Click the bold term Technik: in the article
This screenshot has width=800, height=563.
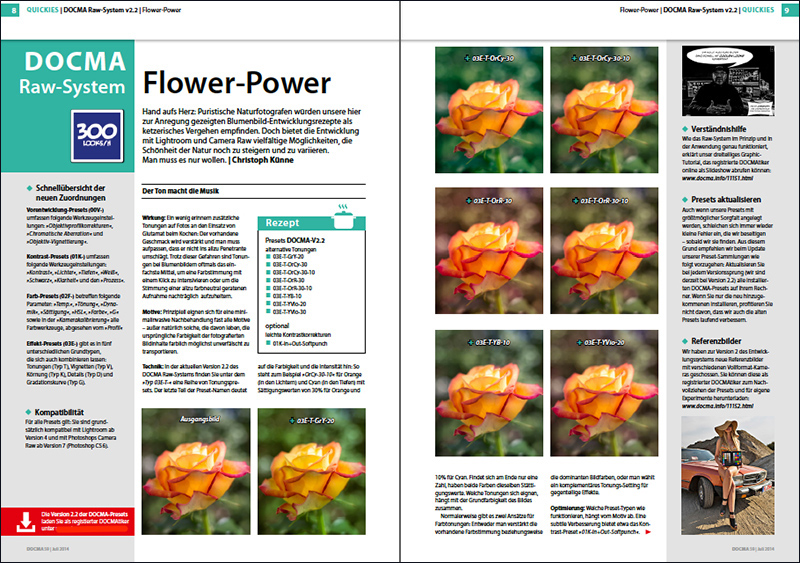(x=153, y=366)
